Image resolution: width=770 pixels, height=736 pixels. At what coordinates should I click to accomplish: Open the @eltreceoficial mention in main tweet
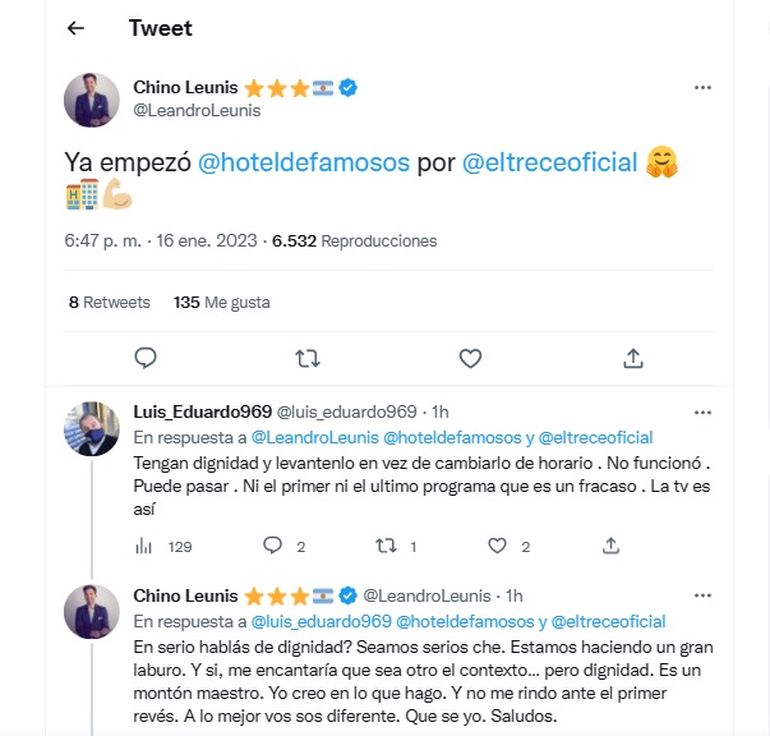(550, 162)
